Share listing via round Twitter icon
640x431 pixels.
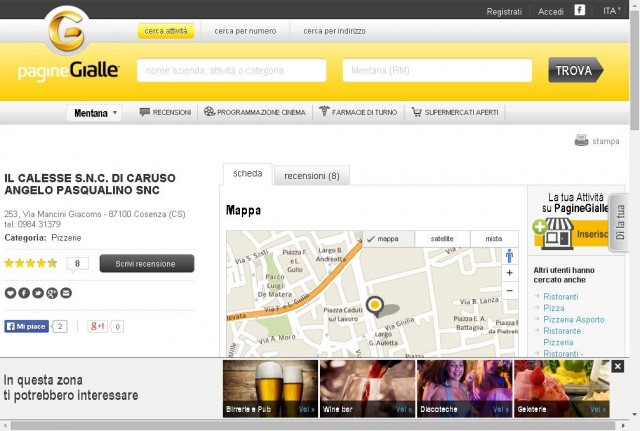pos(38,293)
